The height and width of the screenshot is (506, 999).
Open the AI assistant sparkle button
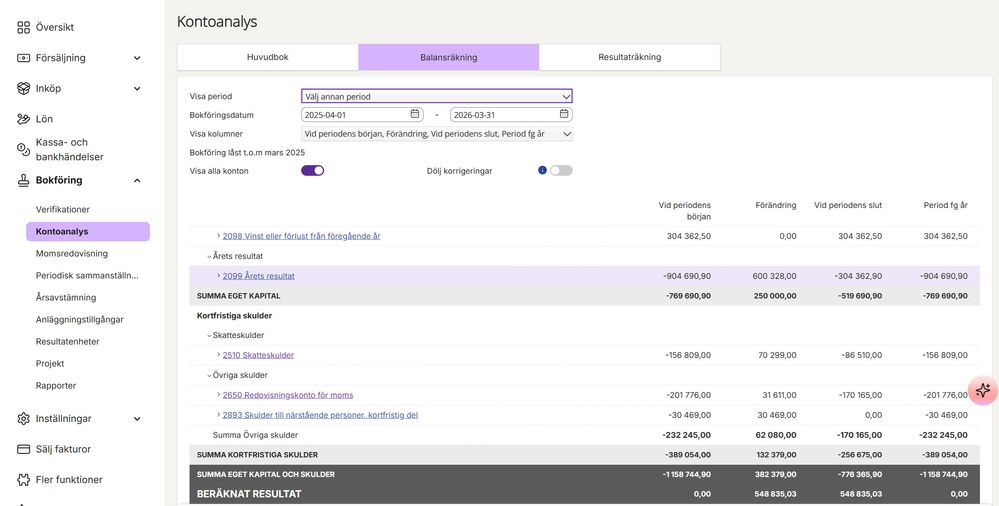pos(982,390)
